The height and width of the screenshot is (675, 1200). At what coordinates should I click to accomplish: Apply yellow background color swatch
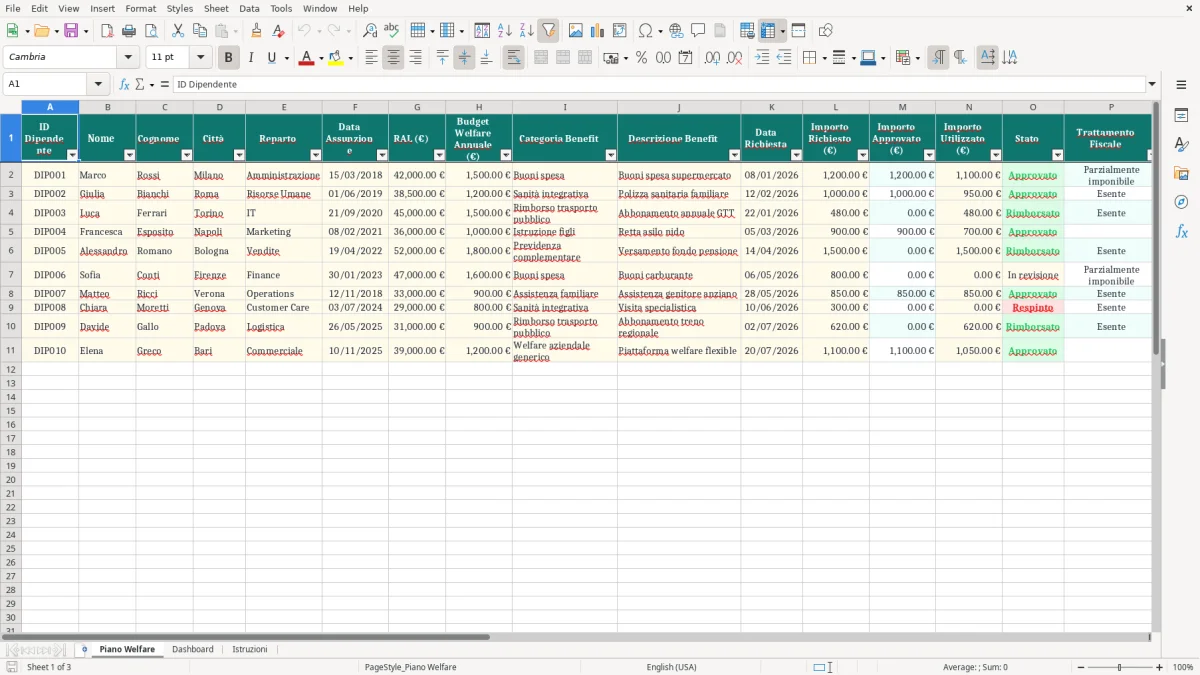pos(336,58)
